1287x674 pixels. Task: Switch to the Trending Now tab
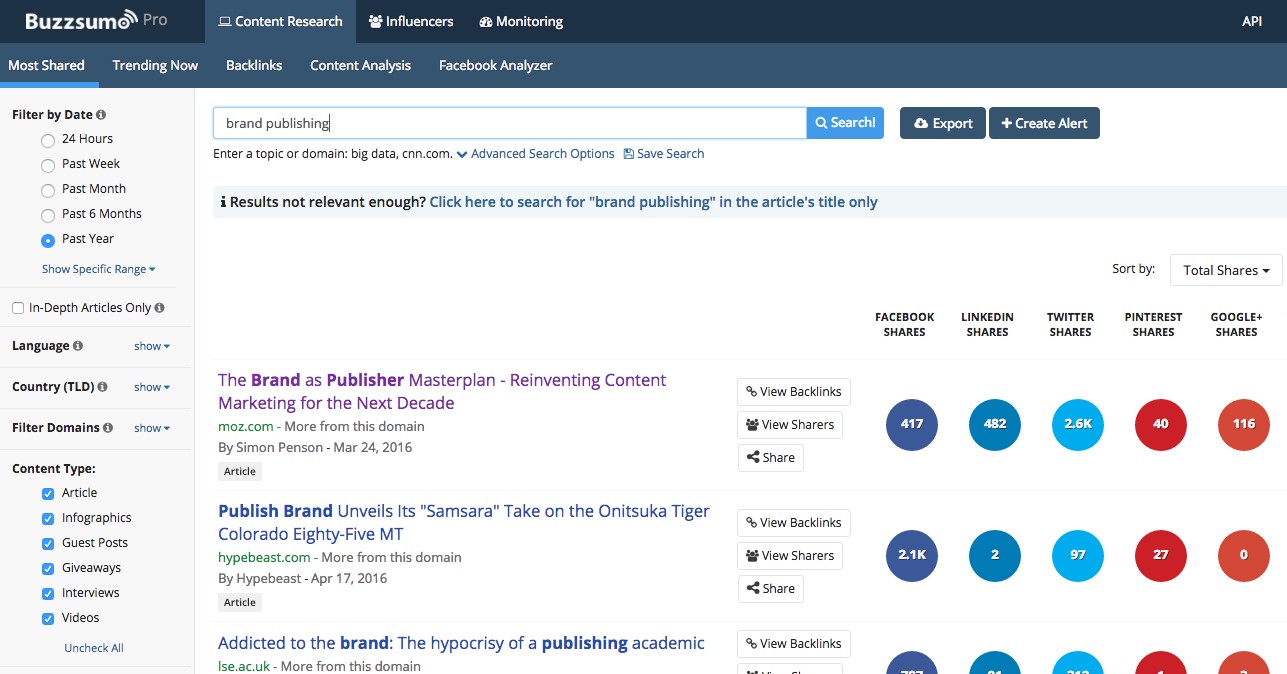(x=154, y=64)
